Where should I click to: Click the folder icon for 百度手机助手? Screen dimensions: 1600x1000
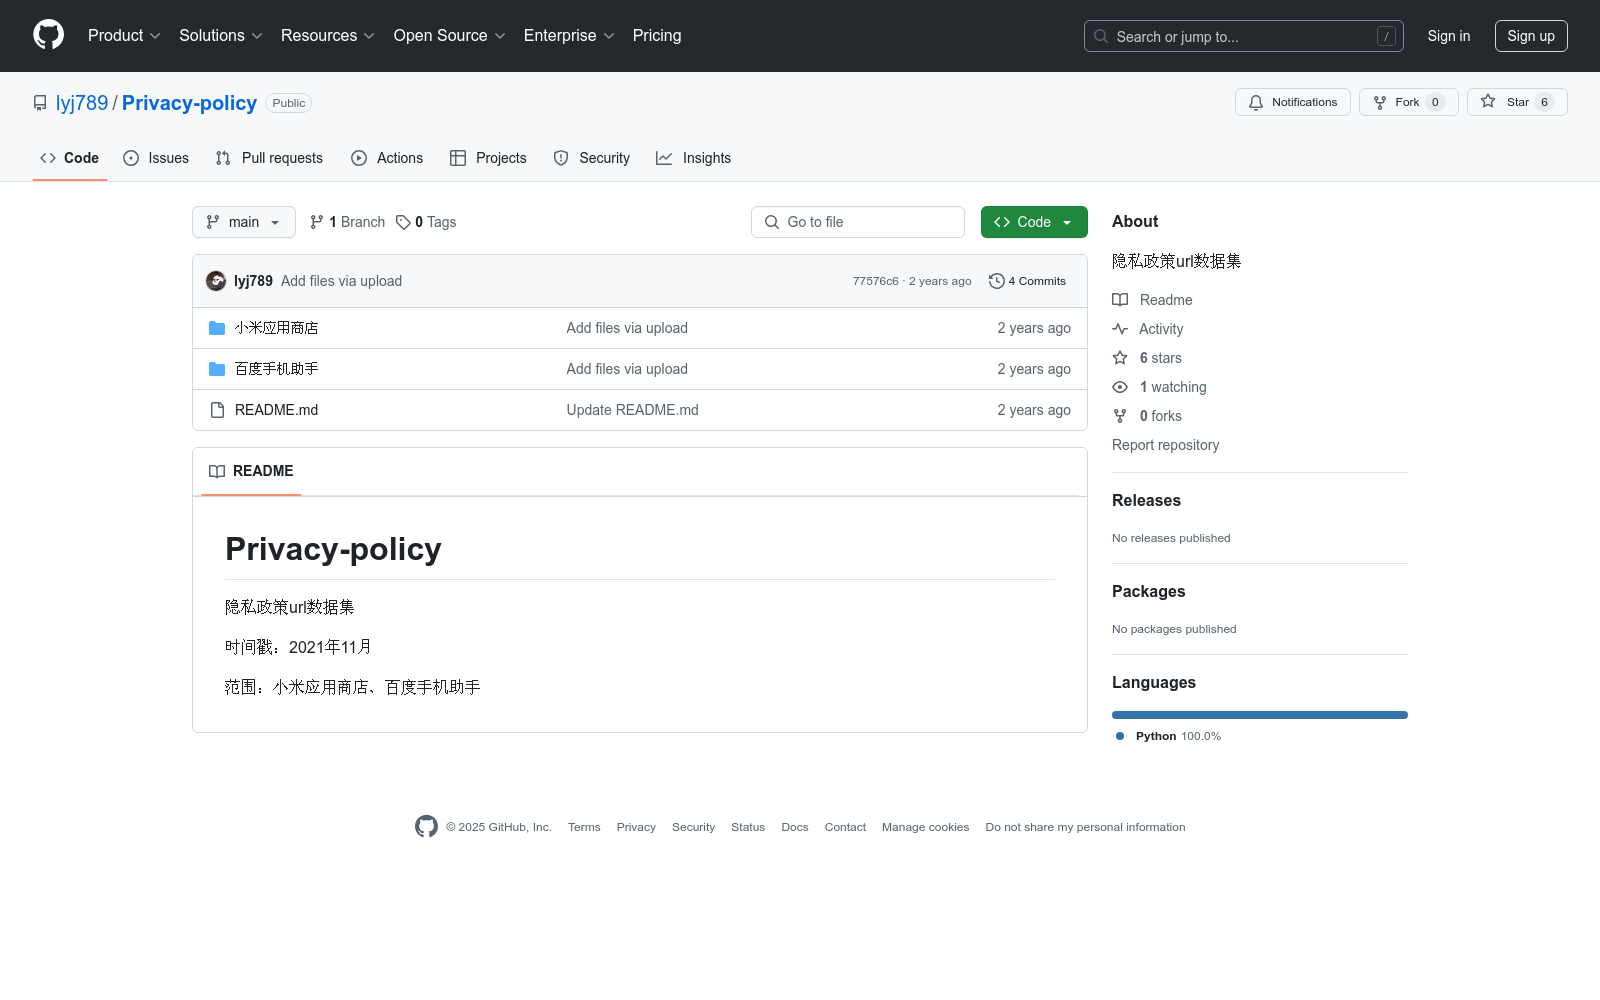(217, 369)
